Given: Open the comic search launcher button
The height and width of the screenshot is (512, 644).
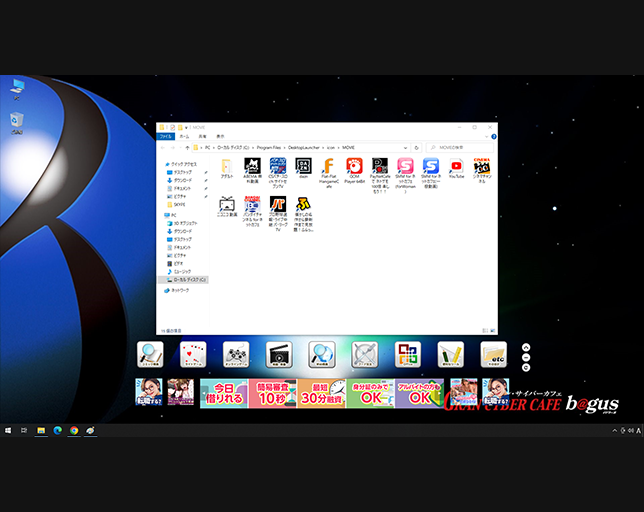Looking at the screenshot, I should coord(150,354).
